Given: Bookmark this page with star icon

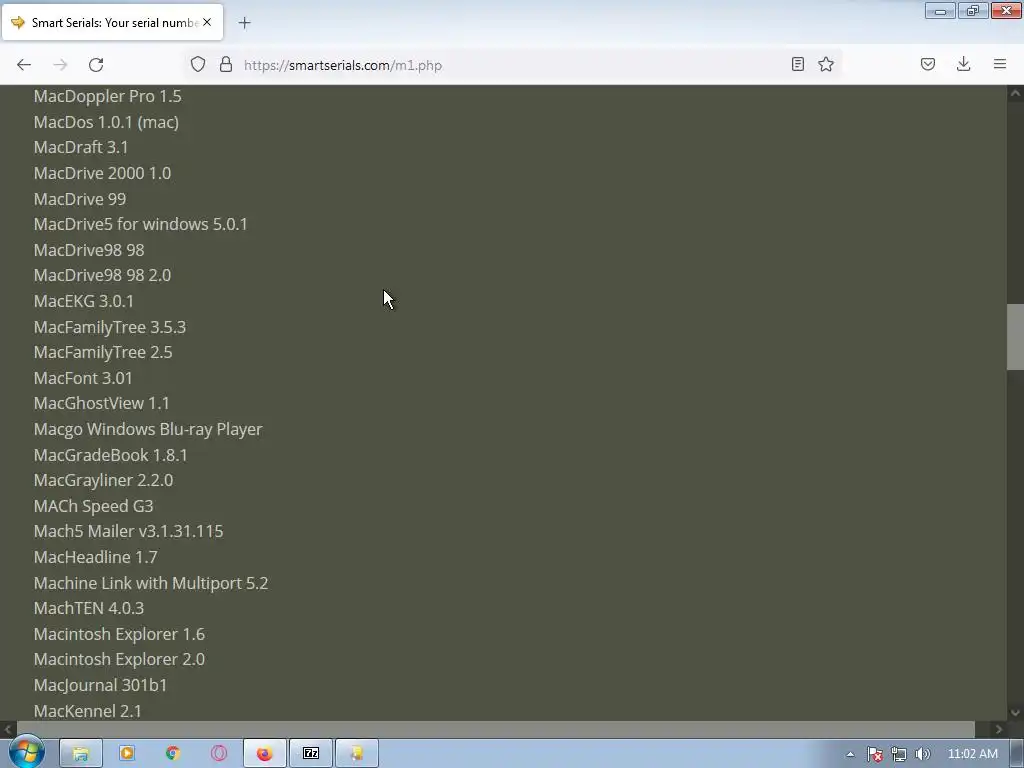Looking at the screenshot, I should click(826, 64).
